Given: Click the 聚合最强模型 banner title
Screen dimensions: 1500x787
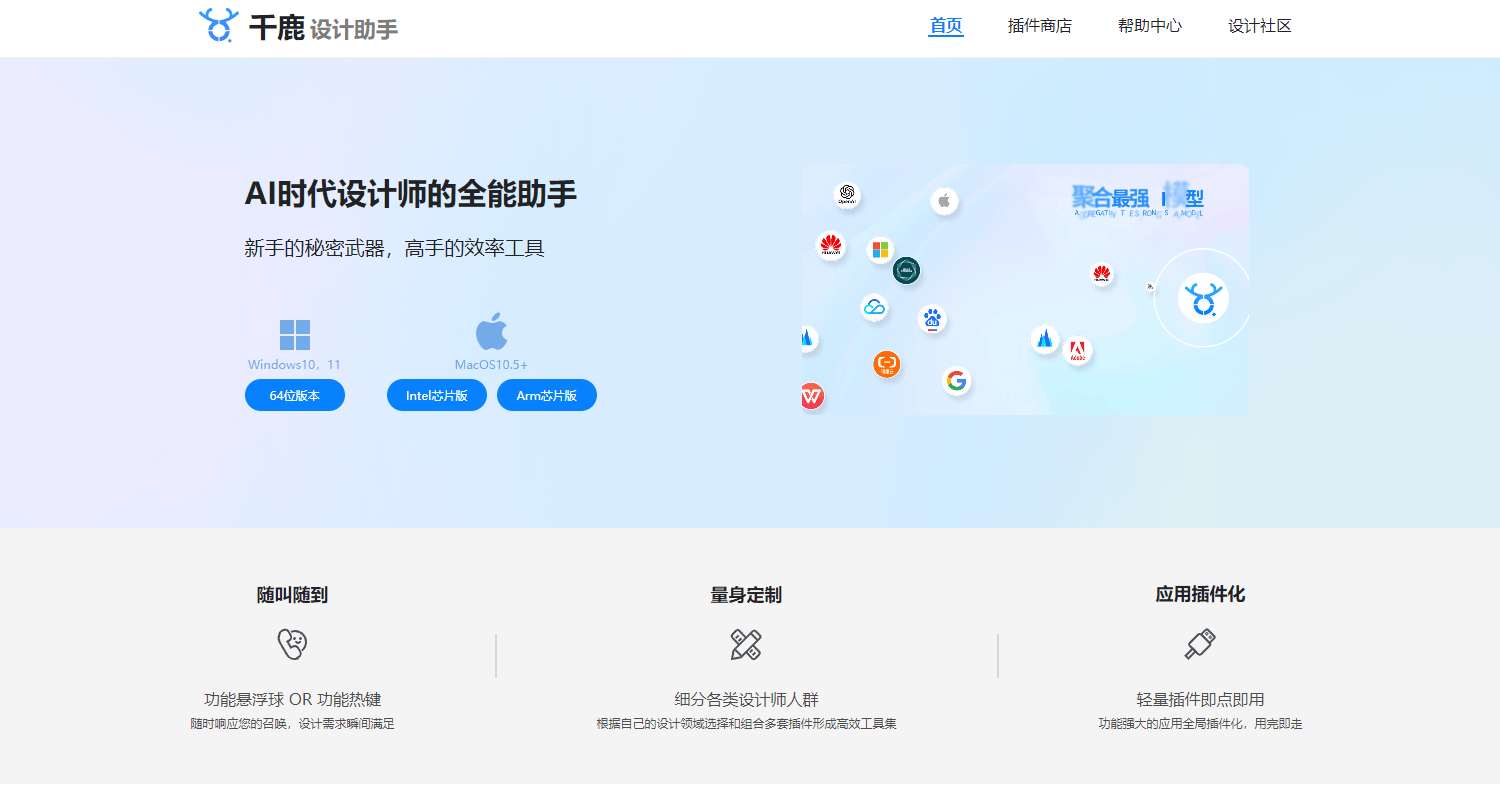Looking at the screenshot, I should click(x=1138, y=197).
